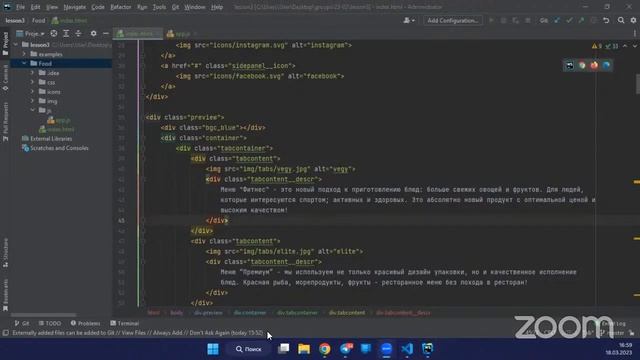The width and height of the screenshot is (640, 360).
Task: Open page in Chrome browser icon
Action: coord(582,65)
